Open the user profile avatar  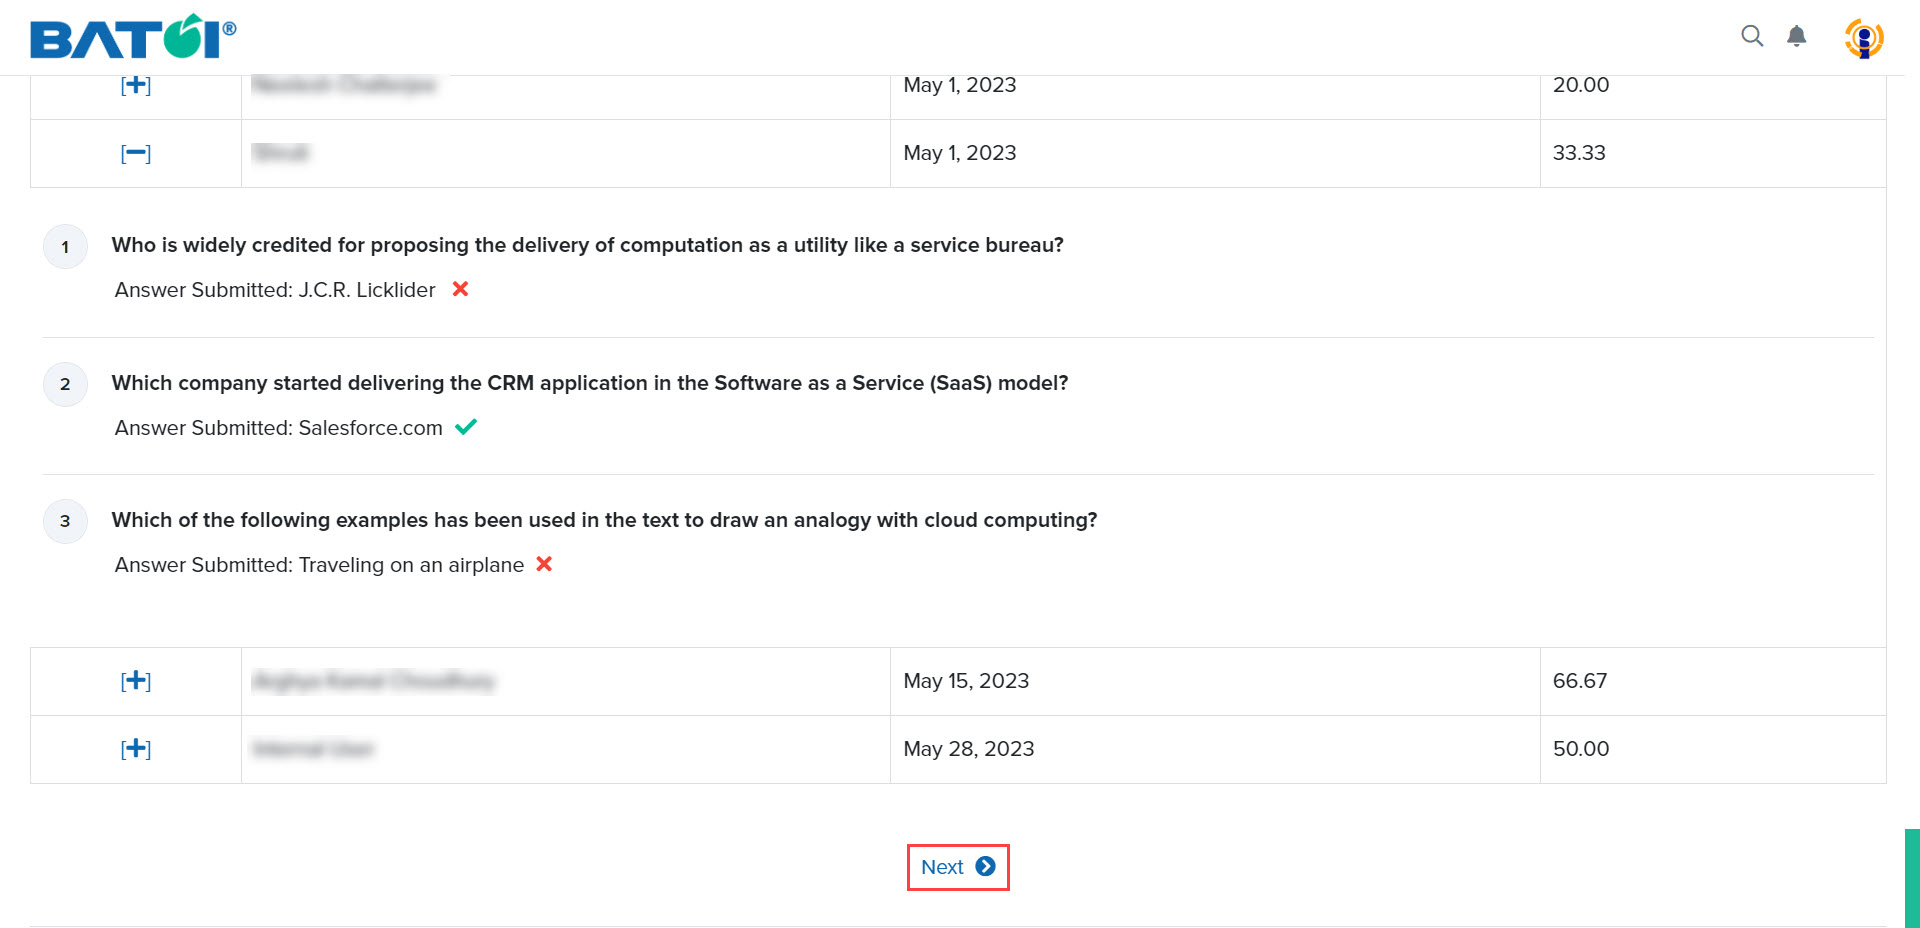click(x=1864, y=39)
